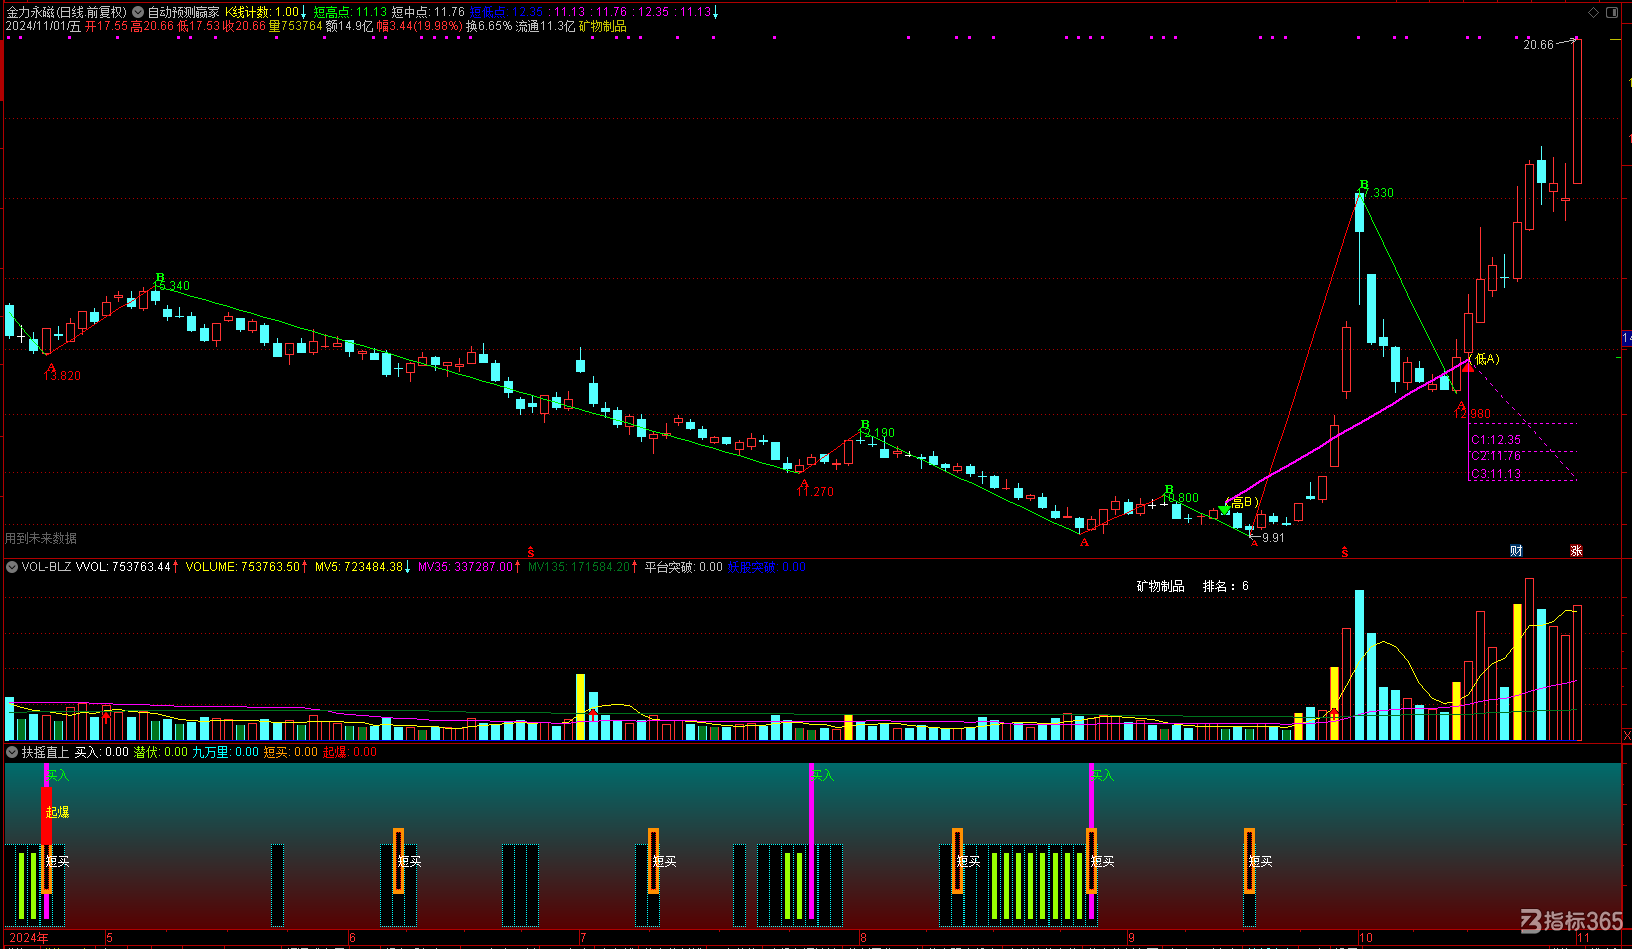Click the 11.270 low point label

815,492
